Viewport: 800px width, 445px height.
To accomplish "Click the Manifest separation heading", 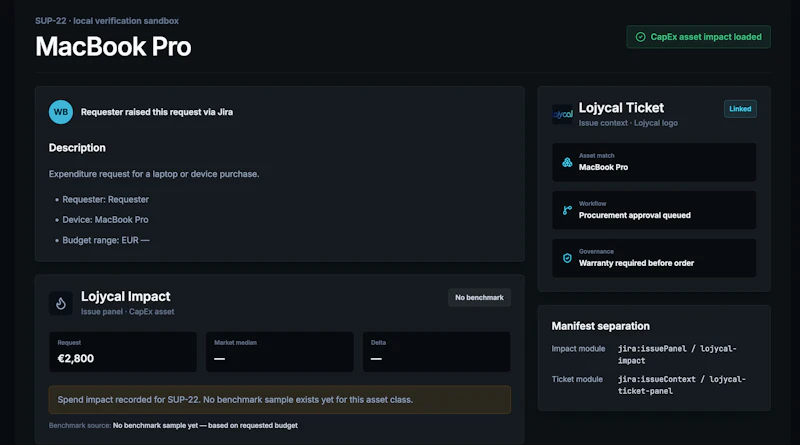I will click(x=601, y=326).
